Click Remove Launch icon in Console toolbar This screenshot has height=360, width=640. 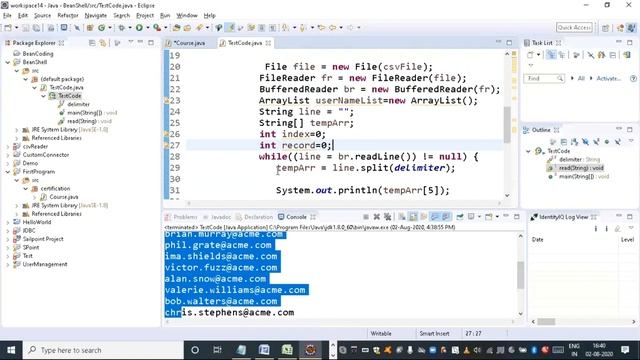tap(377, 217)
